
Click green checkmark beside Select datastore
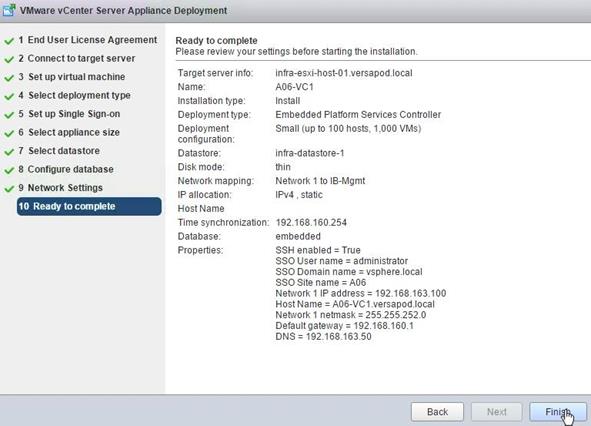click(x=9, y=152)
